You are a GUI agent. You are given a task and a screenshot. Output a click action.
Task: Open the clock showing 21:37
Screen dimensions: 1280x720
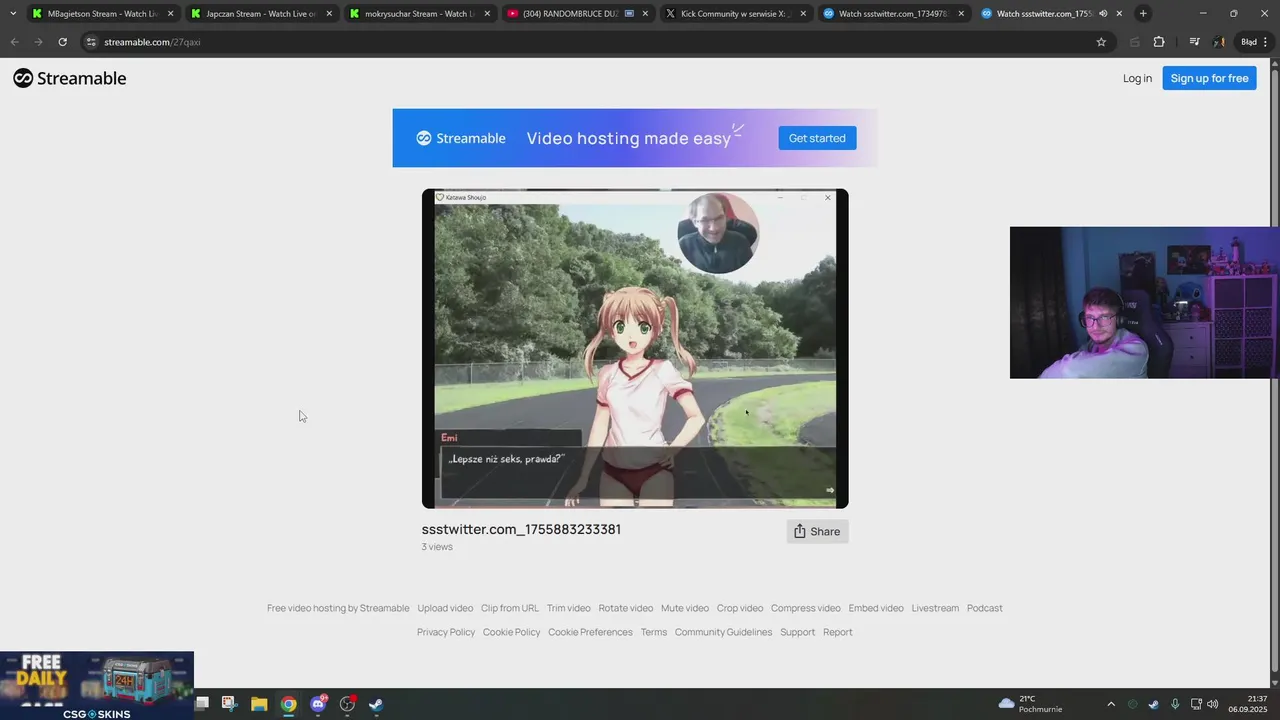(x=1249, y=704)
